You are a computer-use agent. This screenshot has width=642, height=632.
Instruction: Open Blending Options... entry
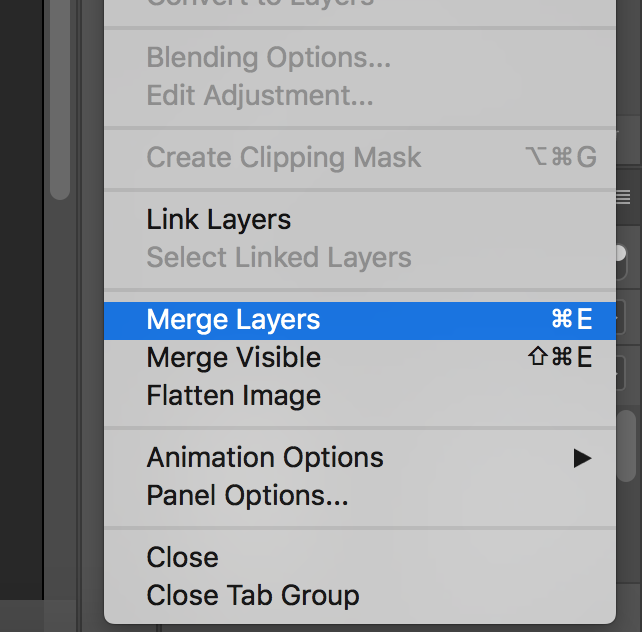pos(268,58)
